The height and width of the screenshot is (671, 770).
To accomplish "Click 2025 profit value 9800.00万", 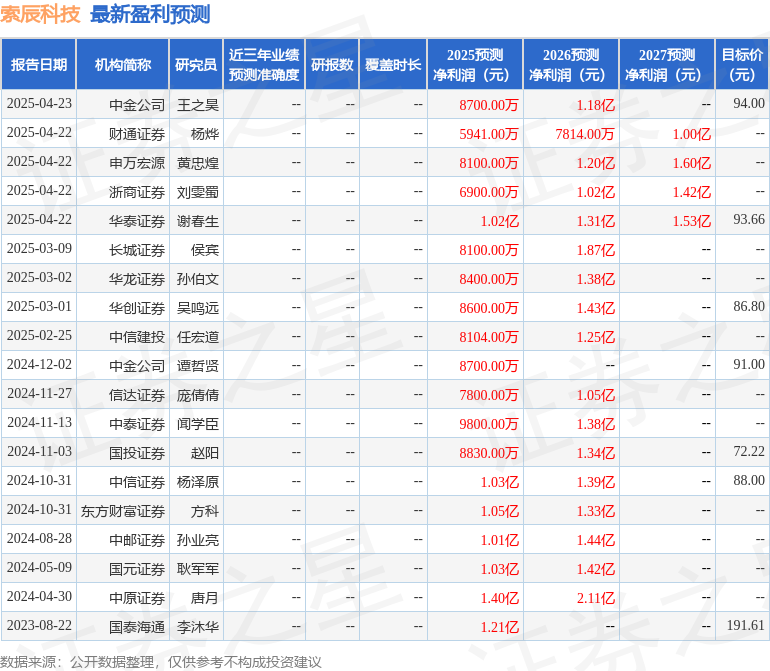I will coord(489,423).
